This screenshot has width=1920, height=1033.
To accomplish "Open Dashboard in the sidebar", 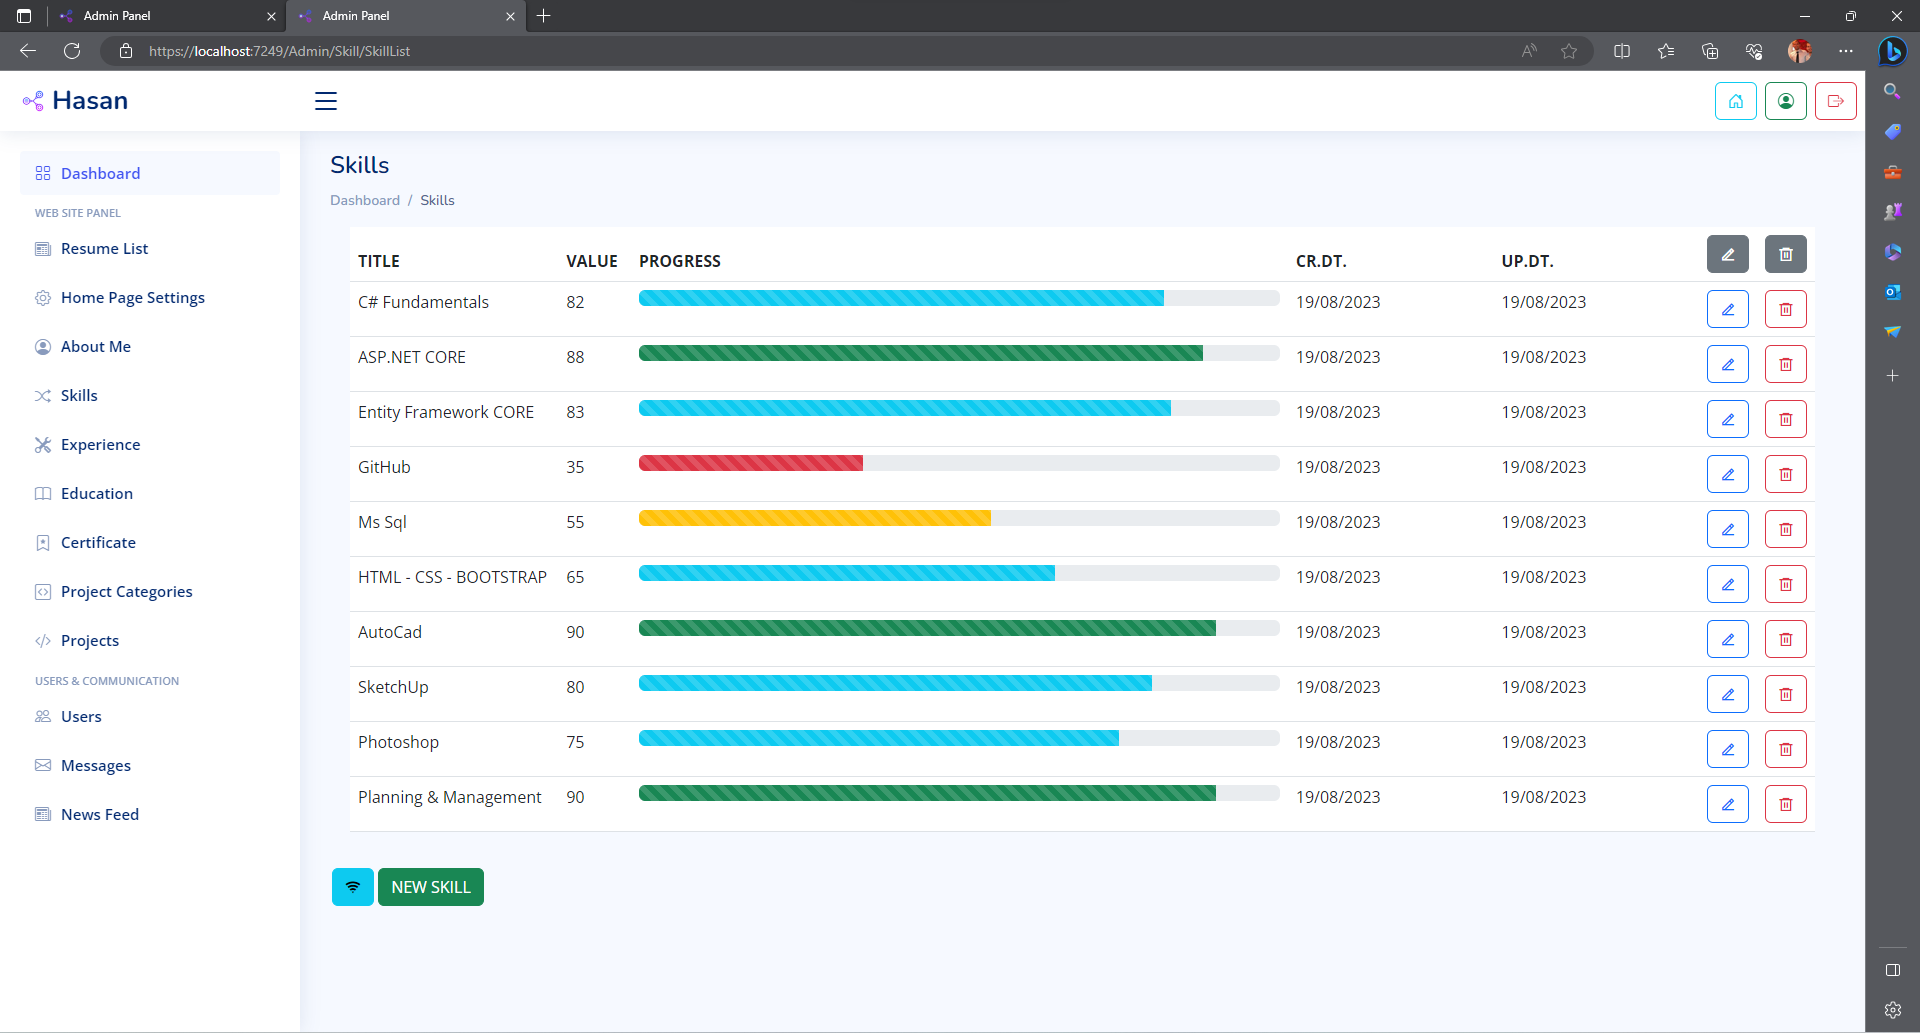I will tap(150, 173).
